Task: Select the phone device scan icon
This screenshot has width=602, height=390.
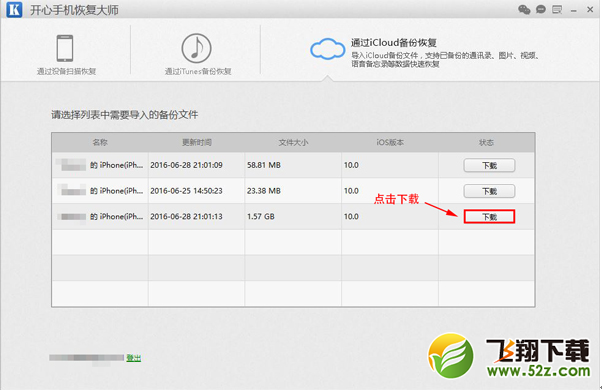Action: coord(65,48)
